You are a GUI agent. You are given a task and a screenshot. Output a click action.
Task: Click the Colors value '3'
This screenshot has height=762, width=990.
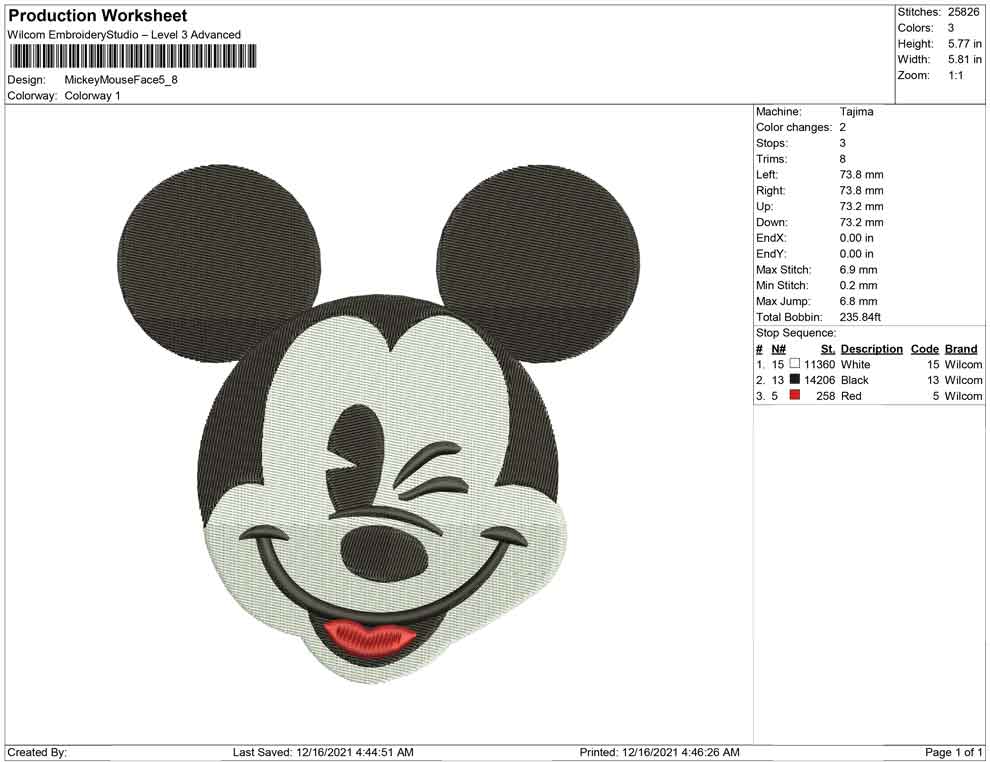pyautogui.click(x=951, y=28)
